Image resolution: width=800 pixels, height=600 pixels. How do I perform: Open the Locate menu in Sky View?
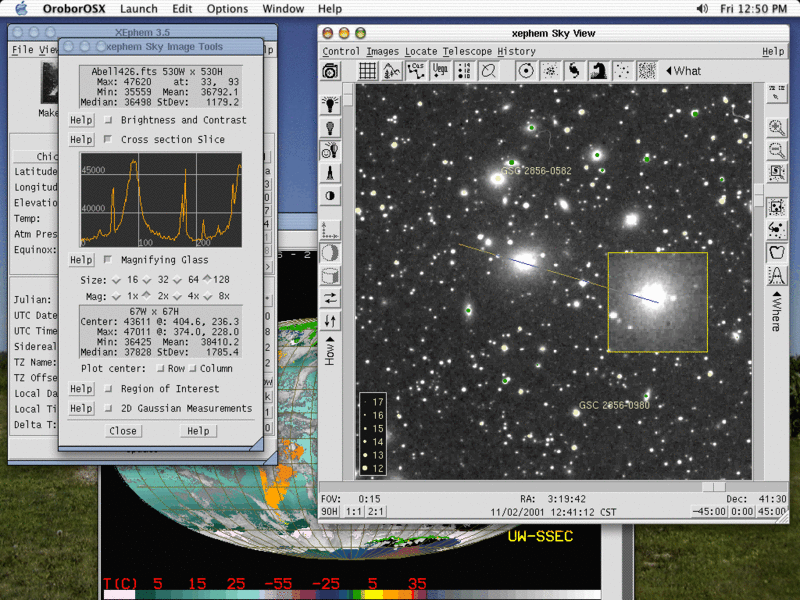coord(421,52)
